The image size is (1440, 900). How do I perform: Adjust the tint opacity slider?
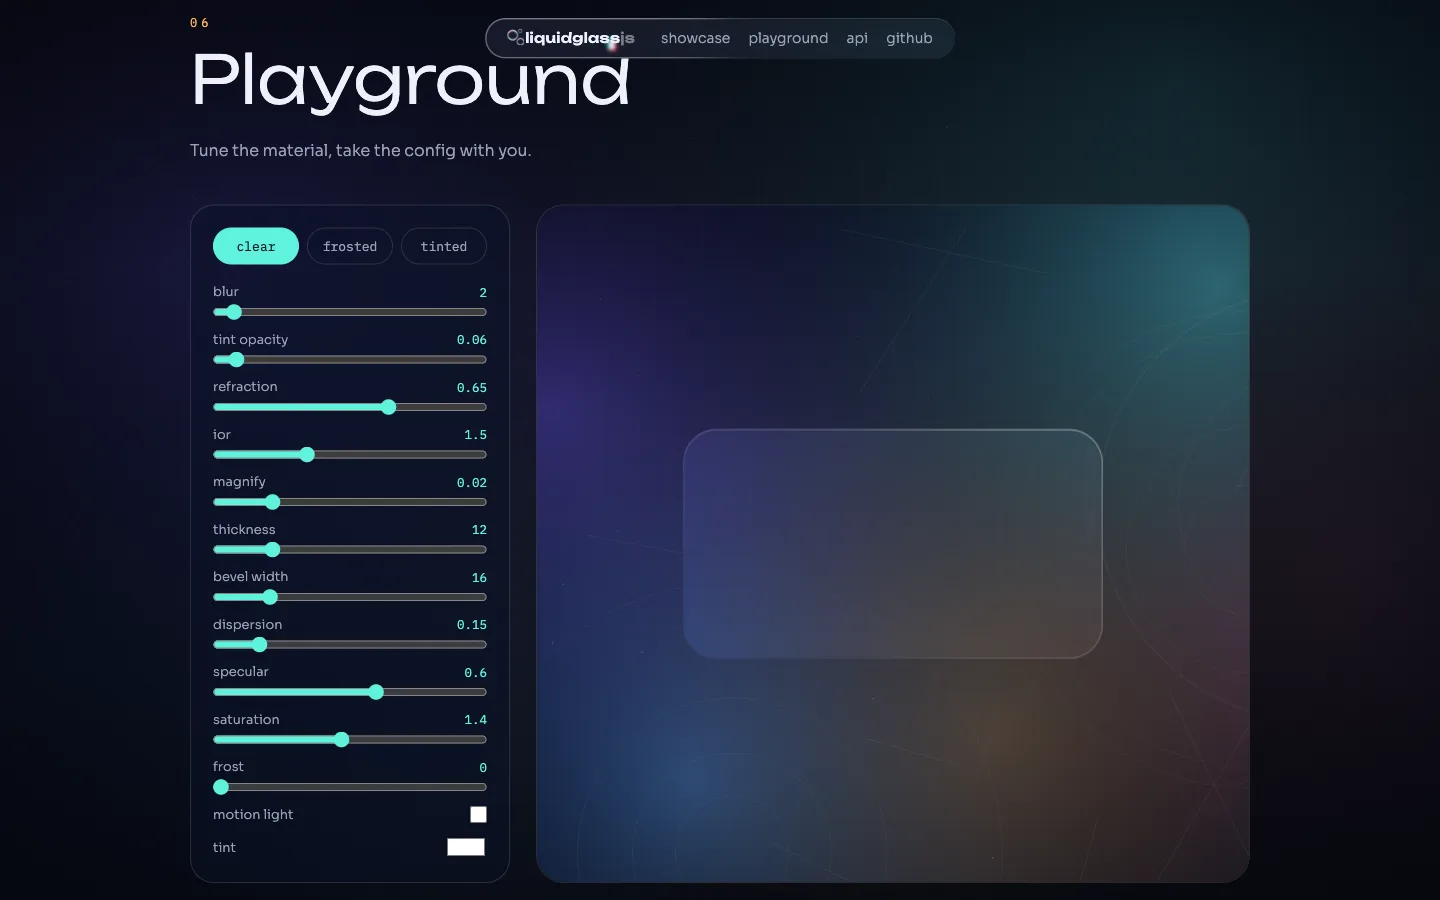(350, 359)
